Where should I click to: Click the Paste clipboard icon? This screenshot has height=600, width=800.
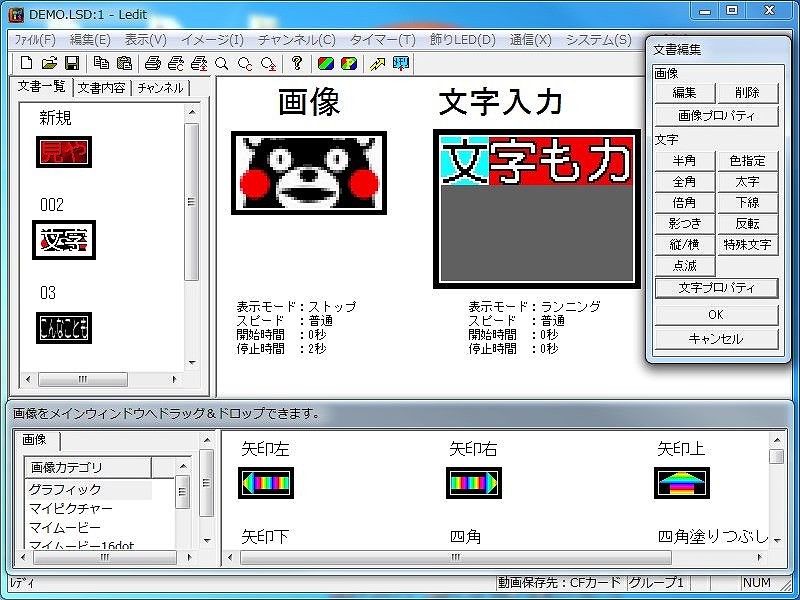tap(124, 63)
